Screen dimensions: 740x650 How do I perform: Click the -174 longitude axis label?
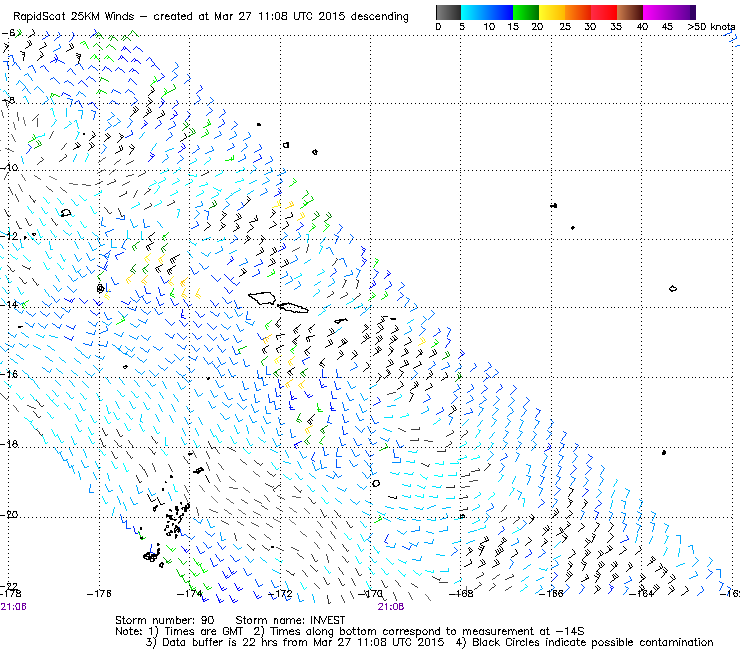click(x=189, y=593)
